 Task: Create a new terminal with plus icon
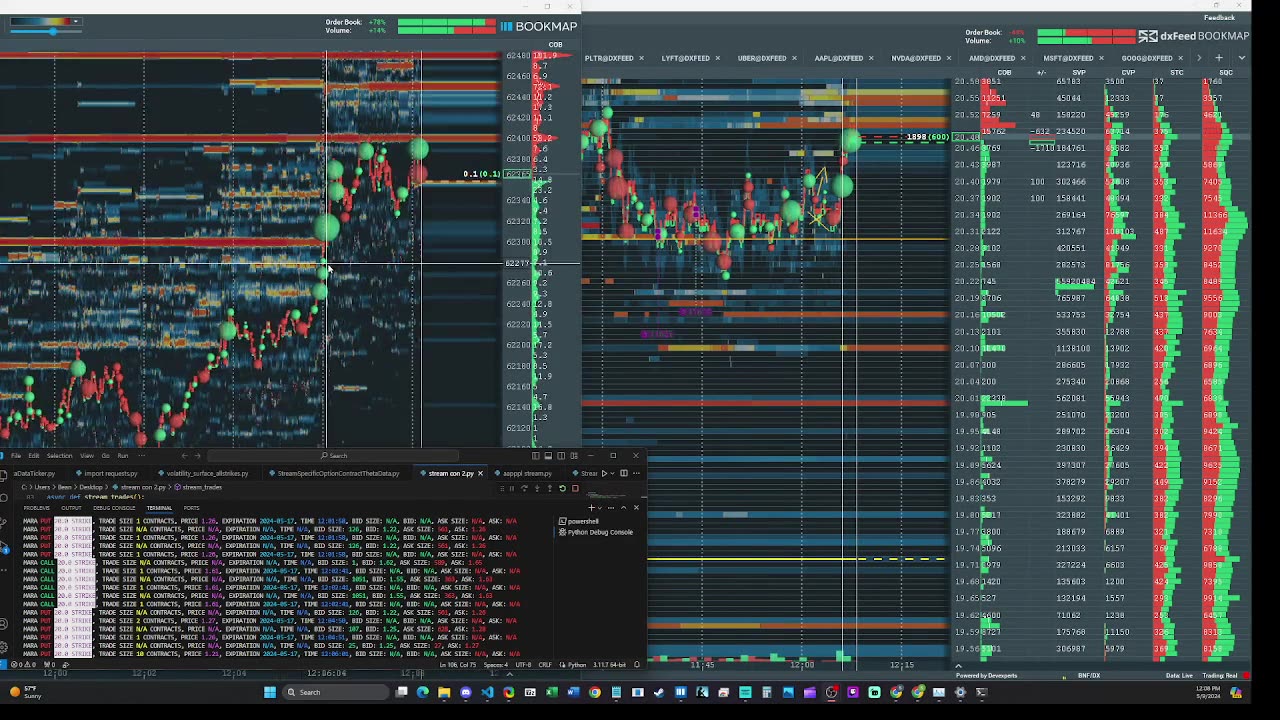point(591,508)
